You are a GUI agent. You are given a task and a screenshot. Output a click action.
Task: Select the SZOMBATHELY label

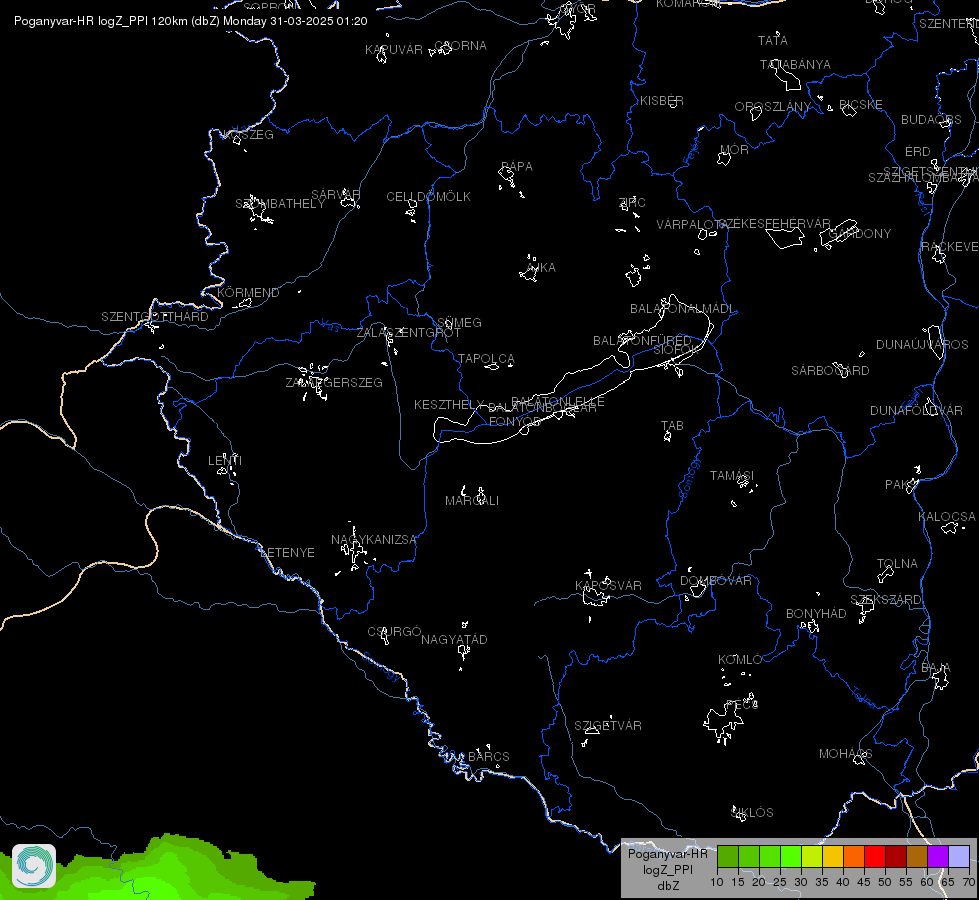click(x=280, y=204)
